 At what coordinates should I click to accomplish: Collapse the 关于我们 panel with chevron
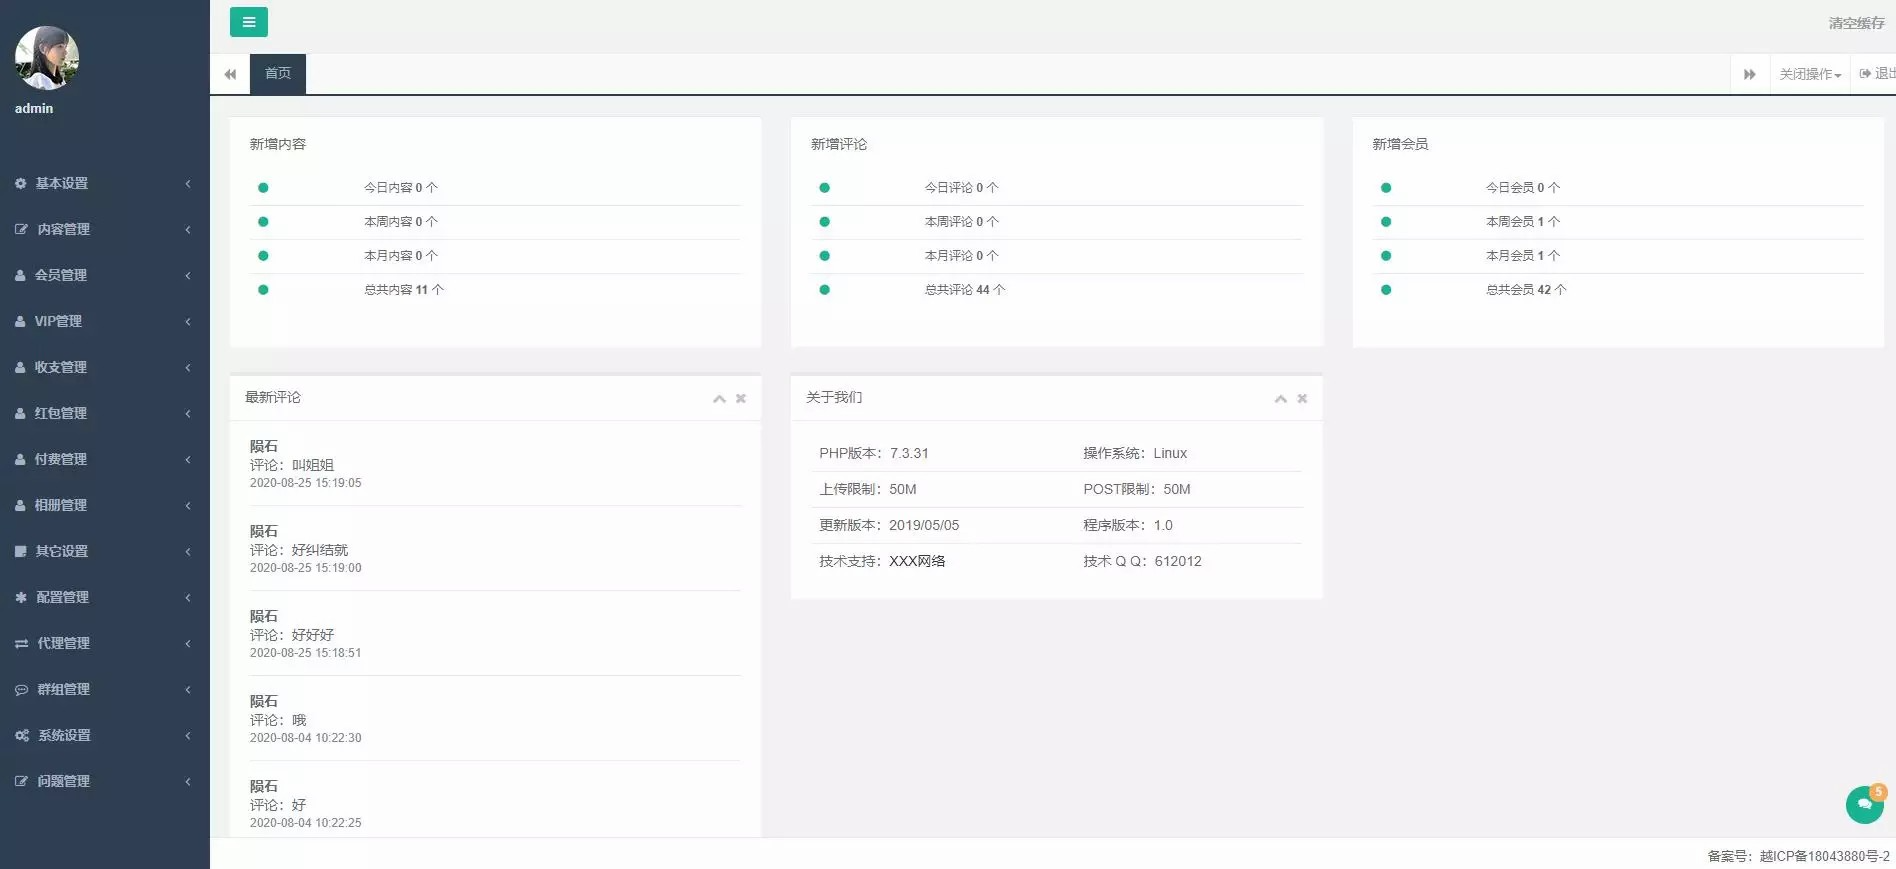tap(1280, 398)
